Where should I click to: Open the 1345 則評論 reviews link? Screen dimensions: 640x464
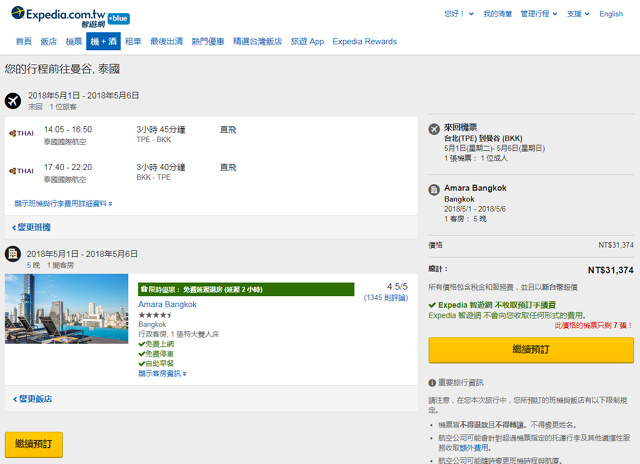pyautogui.click(x=386, y=297)
